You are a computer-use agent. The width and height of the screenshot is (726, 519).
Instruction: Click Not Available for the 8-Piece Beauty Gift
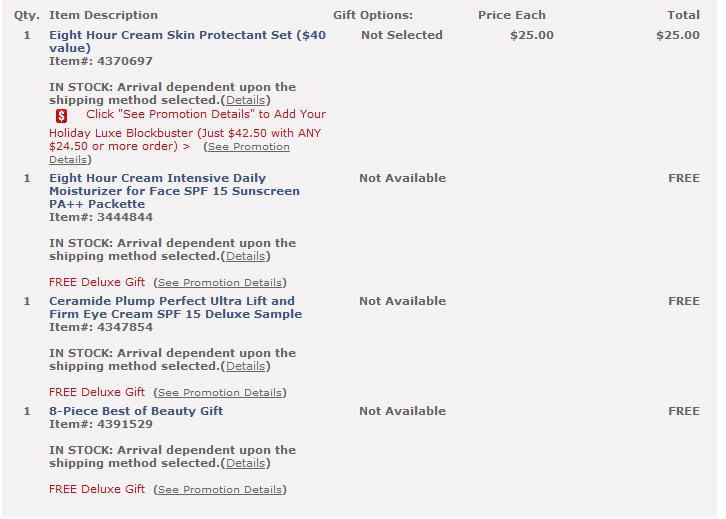click(402, 411)
